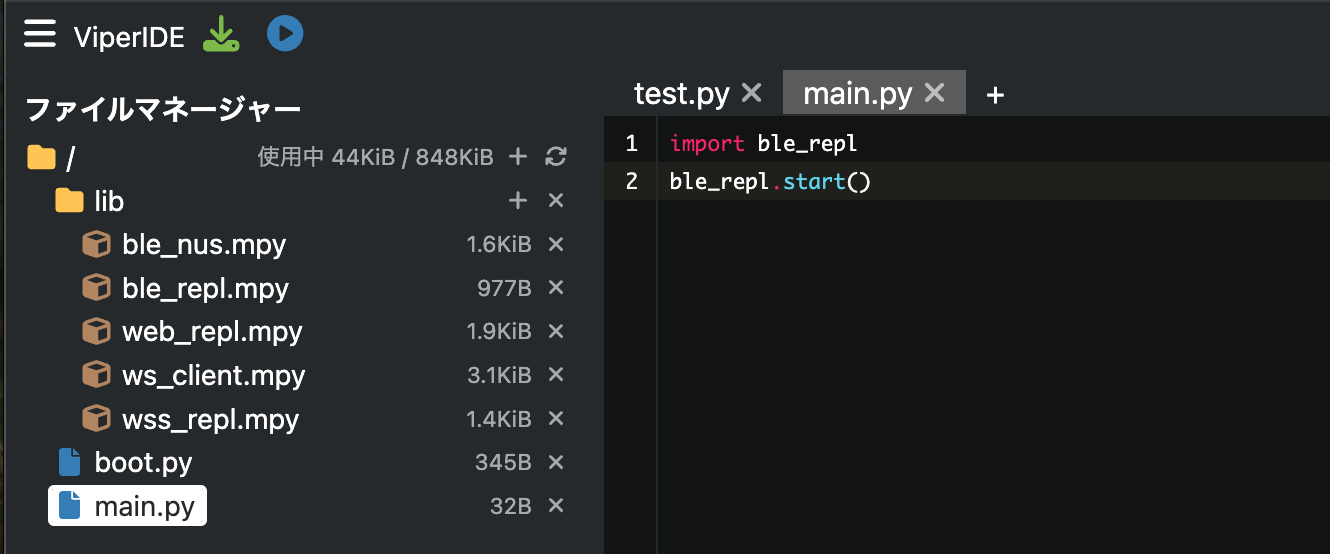Open the hamburger menu next to ViperIDE

(40, 35)
